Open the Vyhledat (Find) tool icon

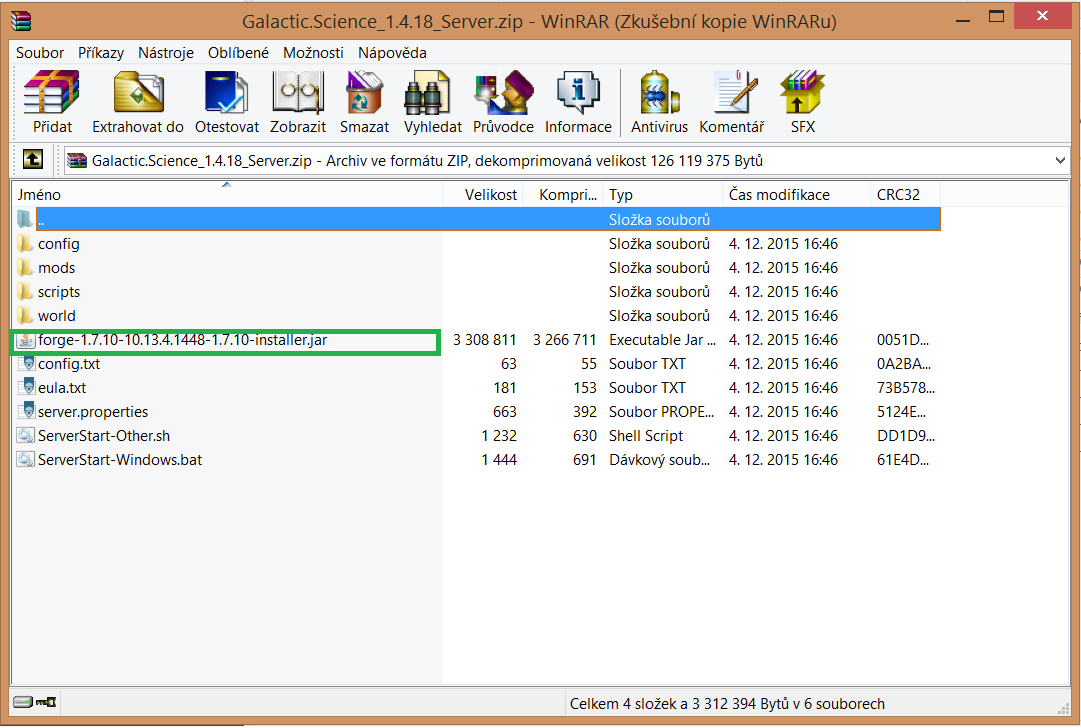tap(432, 100)
